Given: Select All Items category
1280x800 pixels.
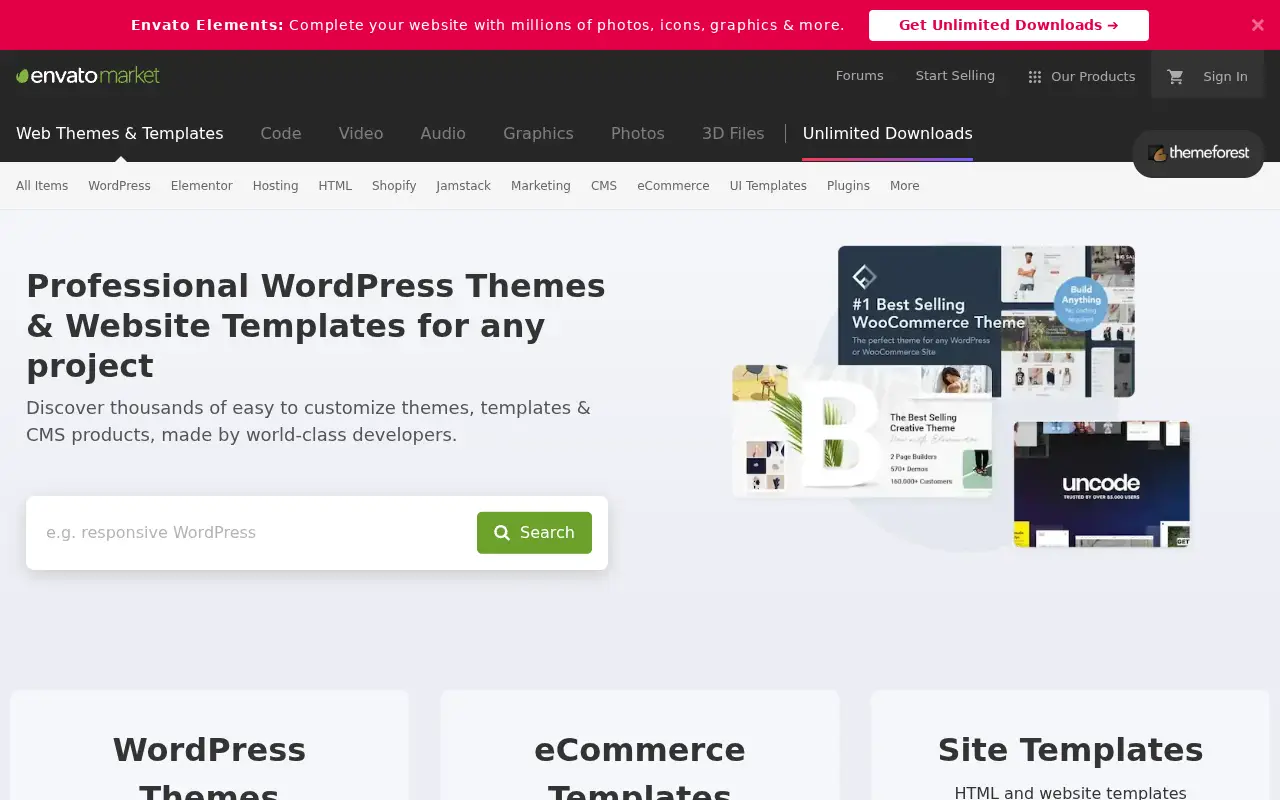Looking at the screenshot, I should coord(42,186).
